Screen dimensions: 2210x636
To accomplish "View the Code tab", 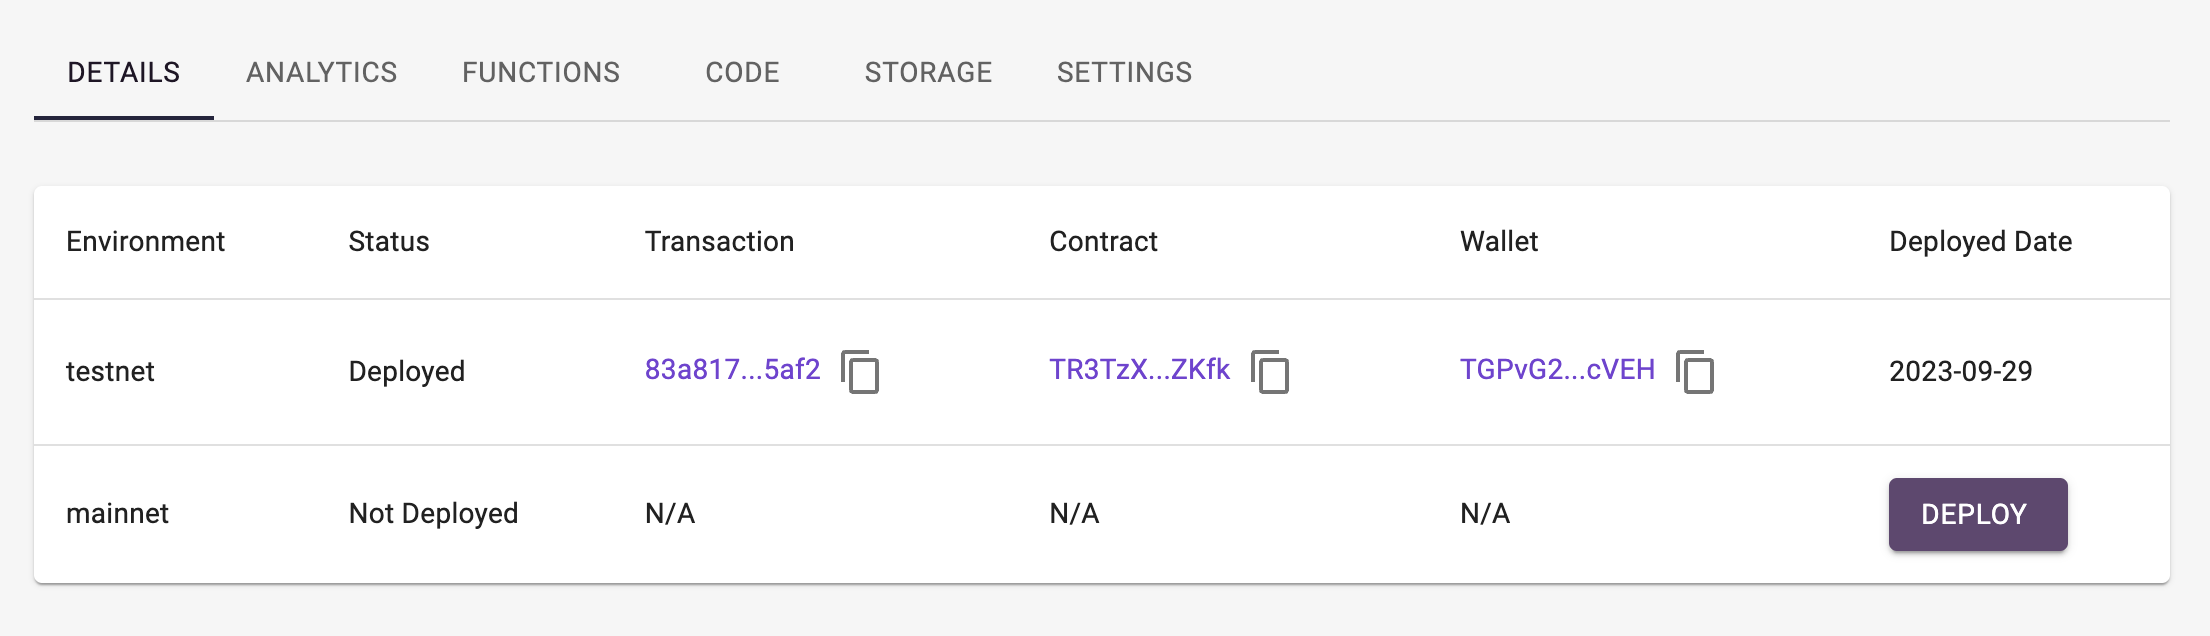I will pyautogui.click(x=742, y=73).
